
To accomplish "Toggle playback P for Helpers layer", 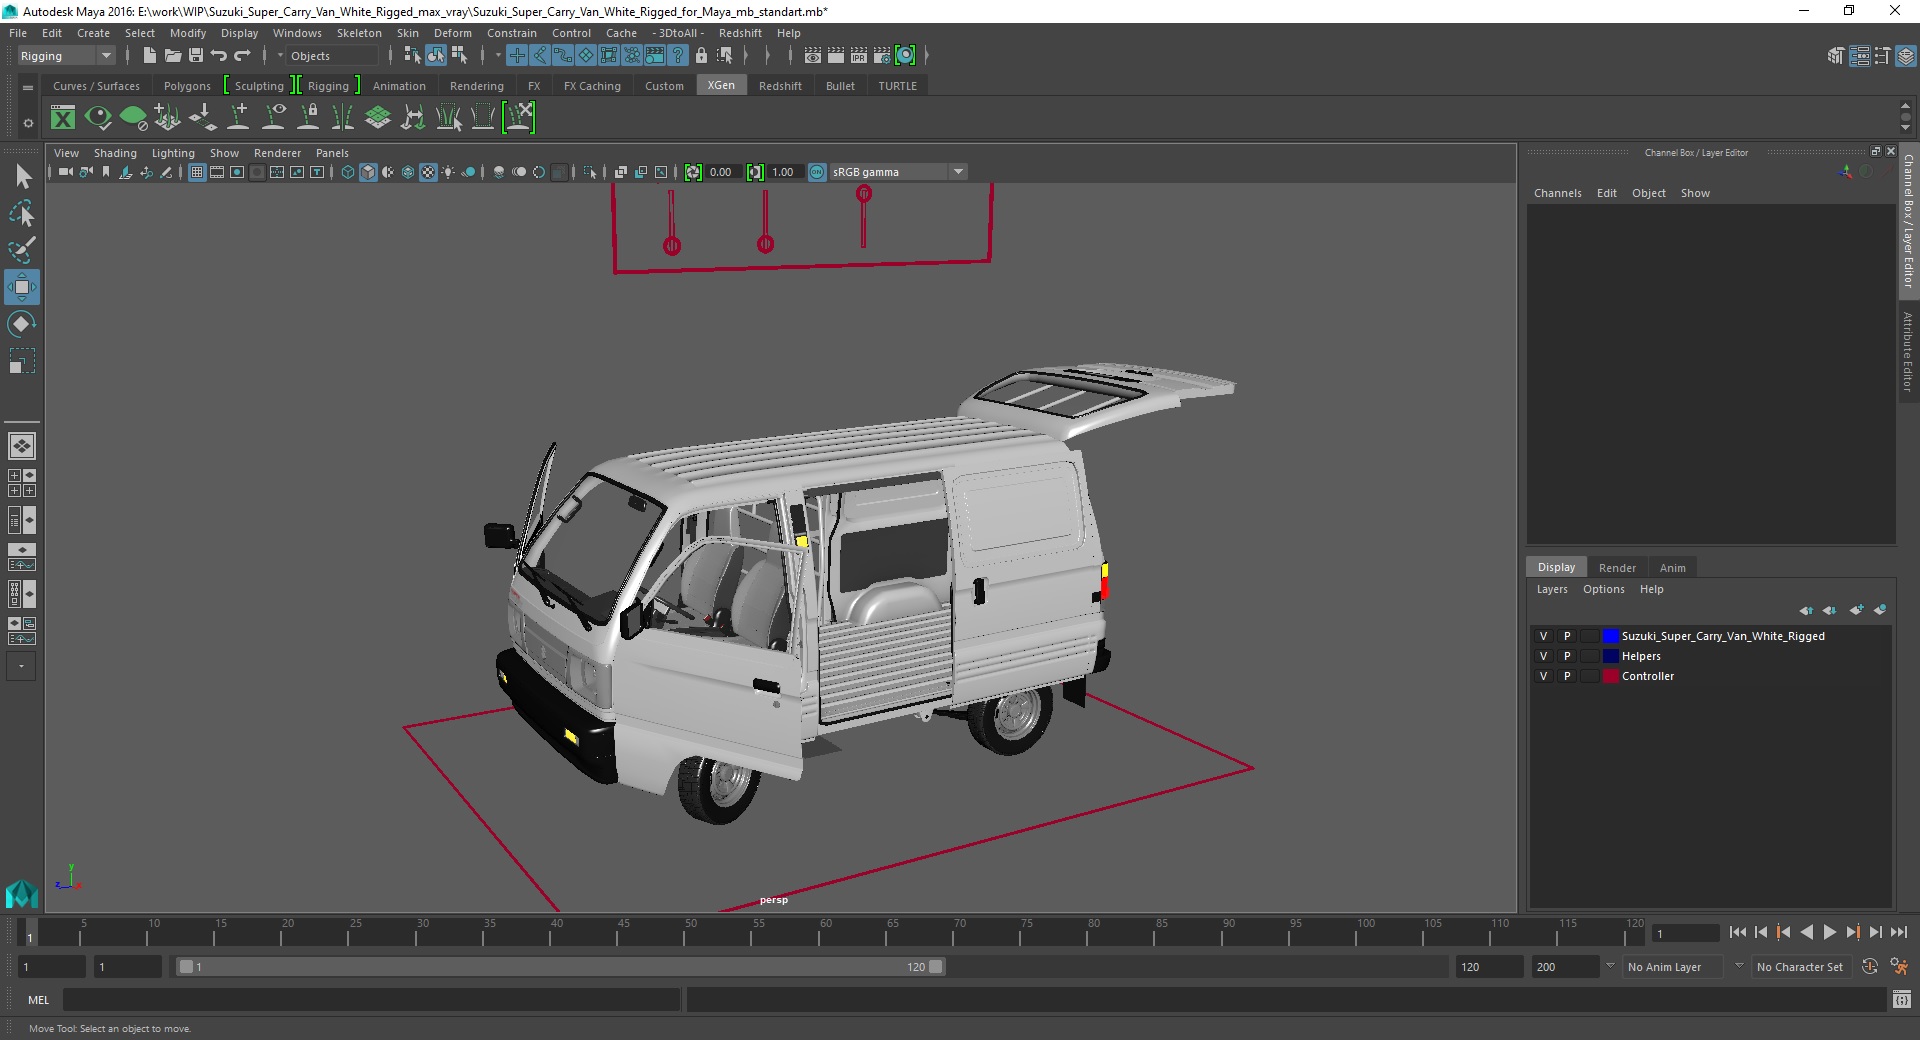I will 1567,656.
